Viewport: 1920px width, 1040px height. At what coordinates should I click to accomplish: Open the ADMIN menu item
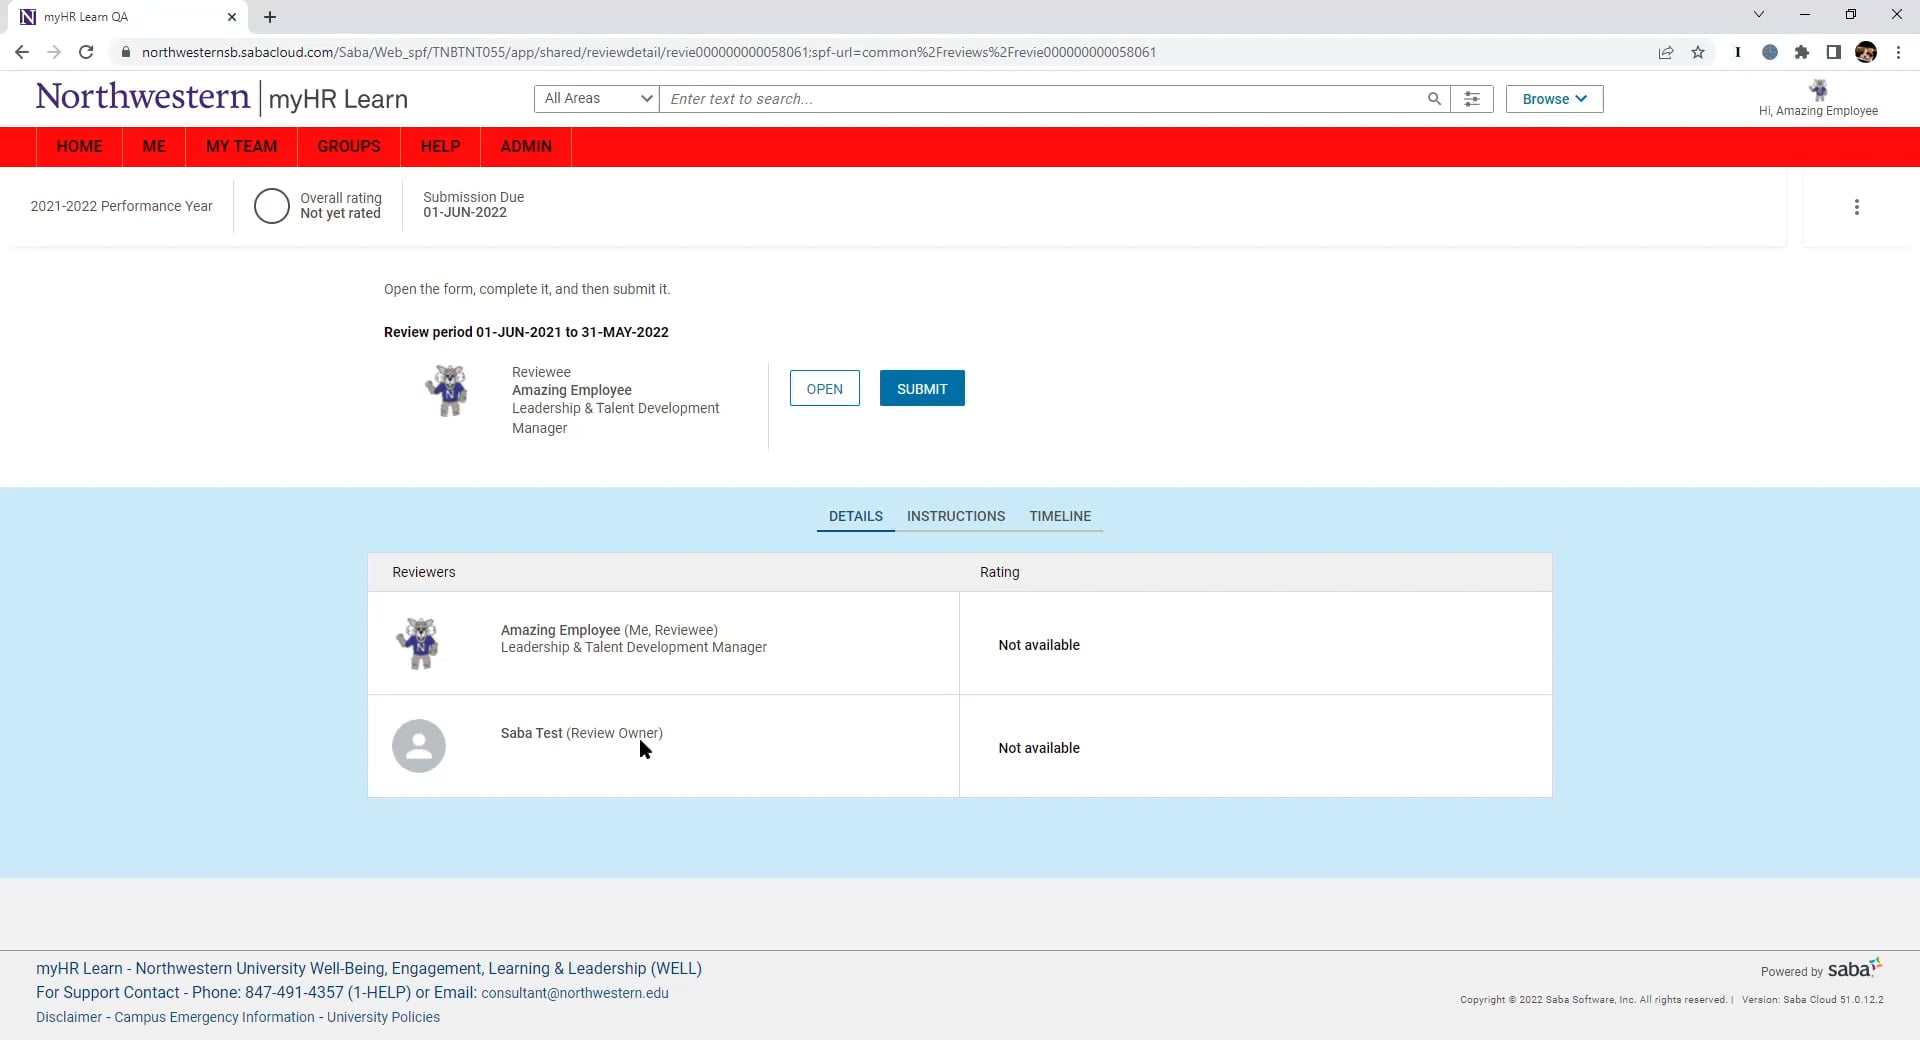click(526, 146)
